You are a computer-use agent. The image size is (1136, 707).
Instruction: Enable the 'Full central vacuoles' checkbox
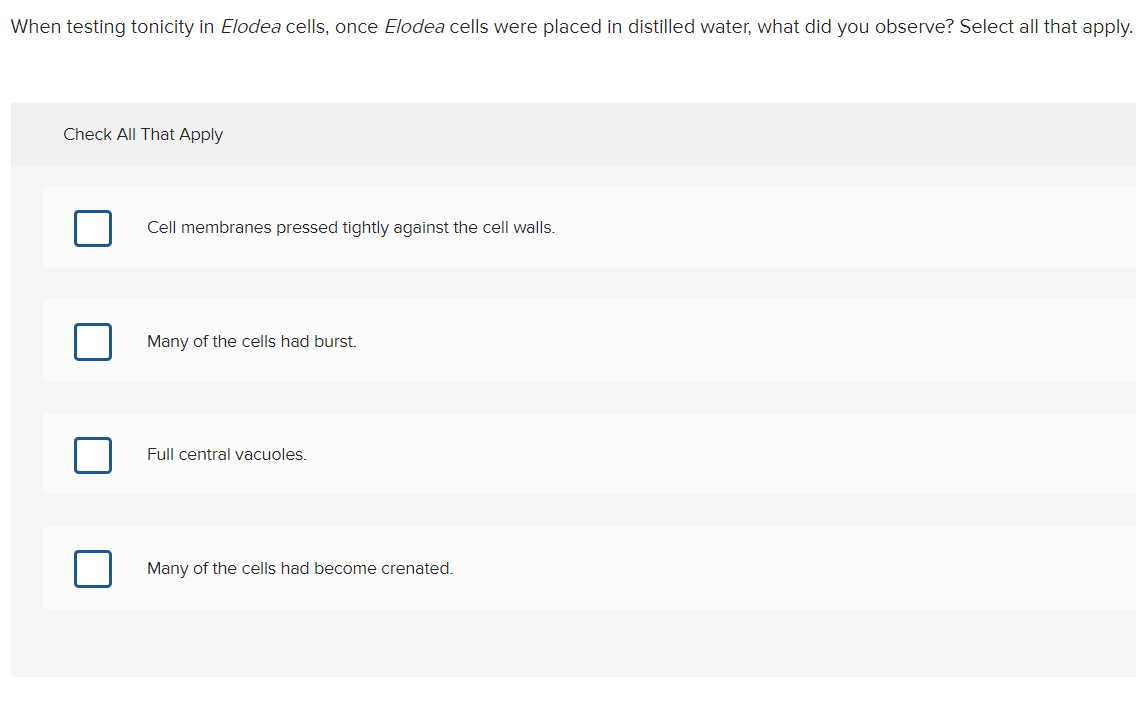[x=92, y=455]
